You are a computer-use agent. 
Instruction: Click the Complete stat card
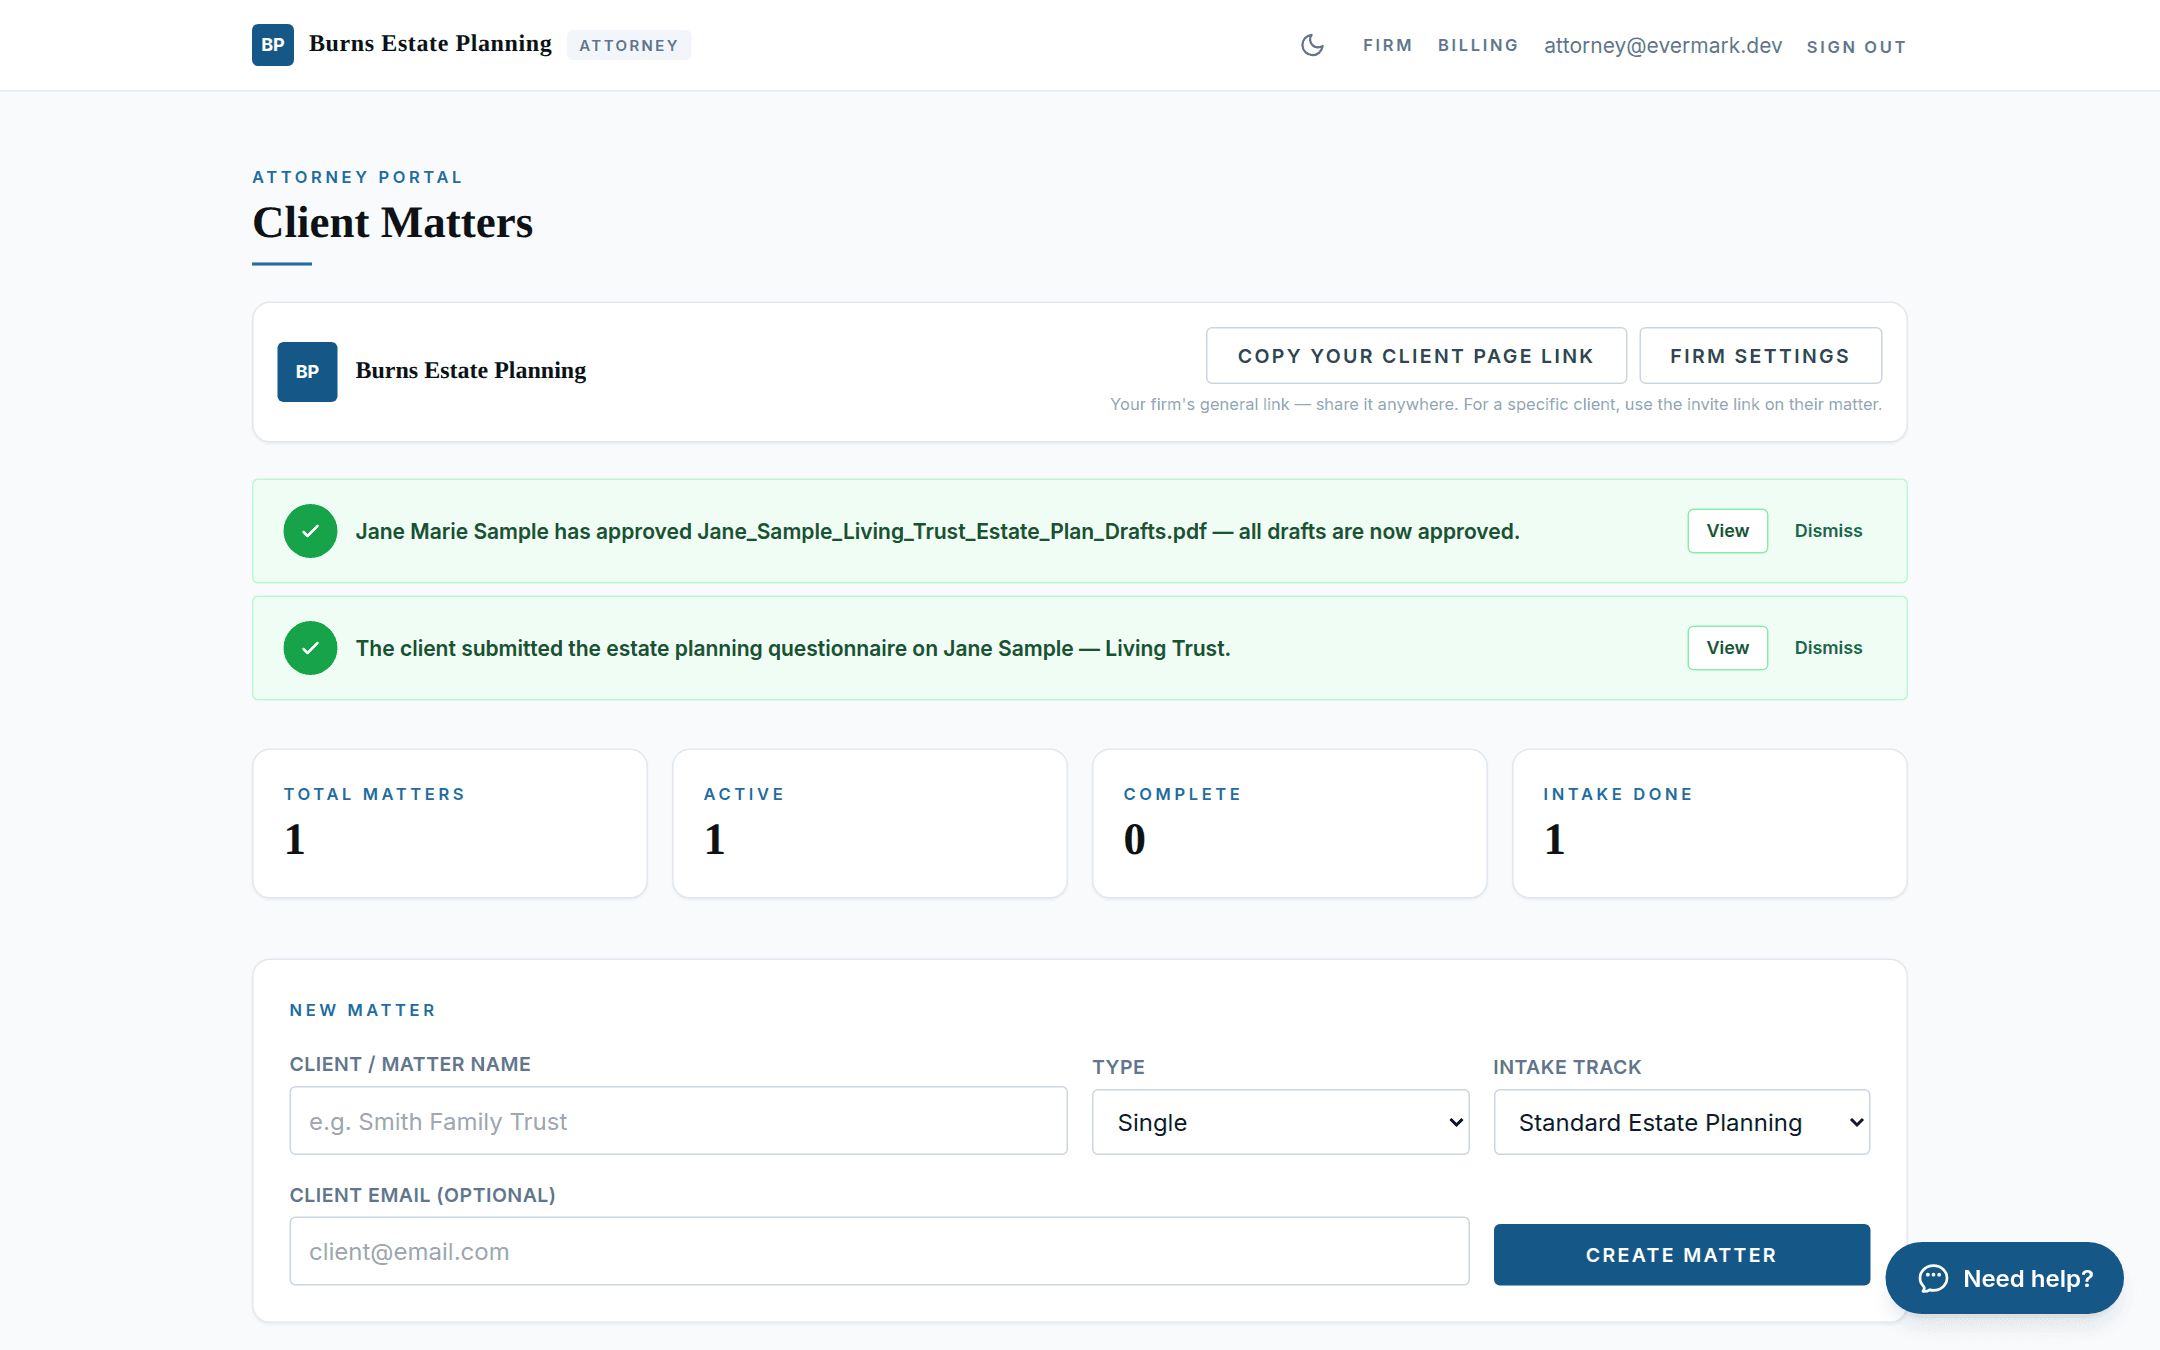click(x=1290, y=823)
